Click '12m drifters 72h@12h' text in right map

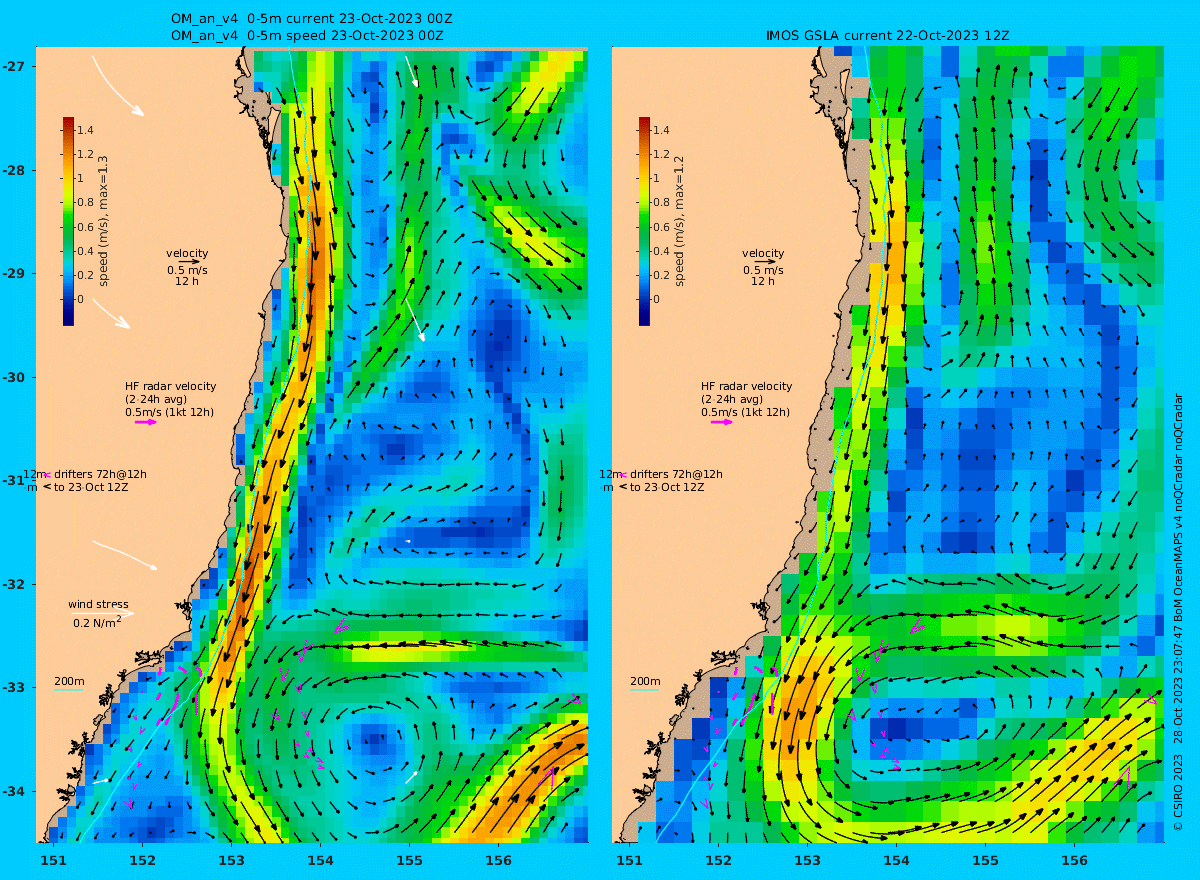[x=661, y=474]
